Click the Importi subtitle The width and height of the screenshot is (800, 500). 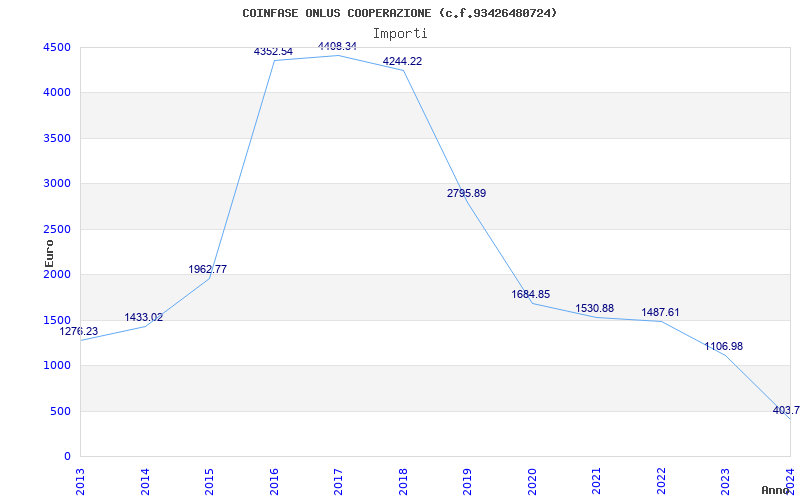[x=400, y=34]
